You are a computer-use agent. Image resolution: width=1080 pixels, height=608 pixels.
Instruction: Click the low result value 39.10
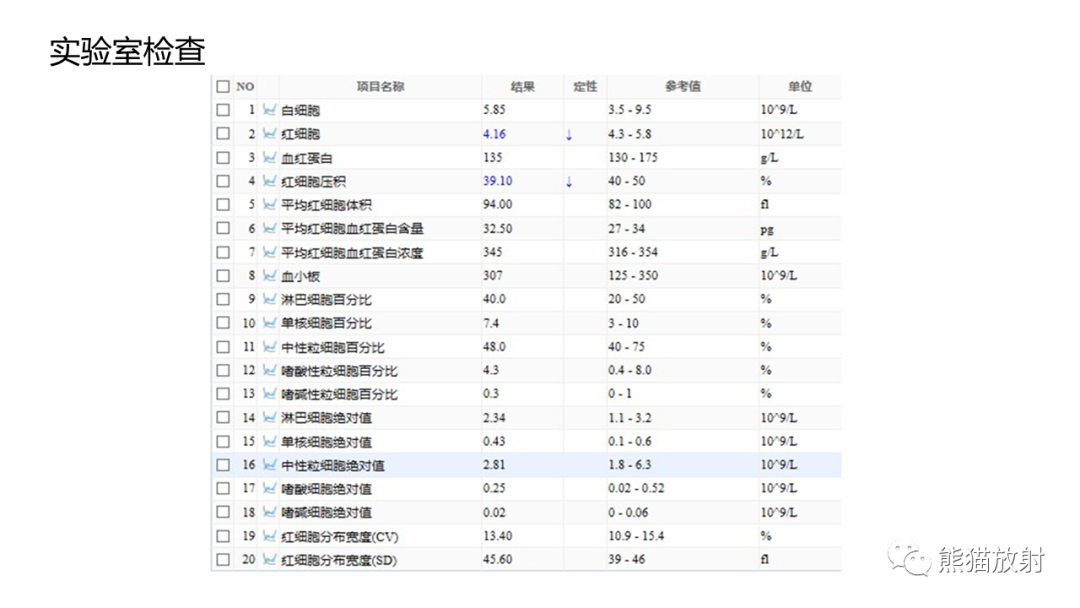(x=497, y=181)
